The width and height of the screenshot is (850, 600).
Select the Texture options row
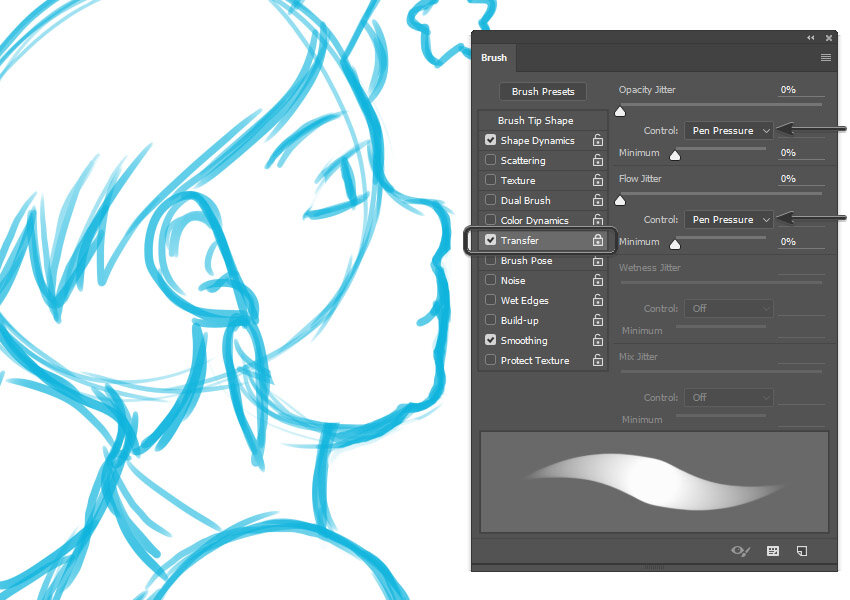click(543, 180)
